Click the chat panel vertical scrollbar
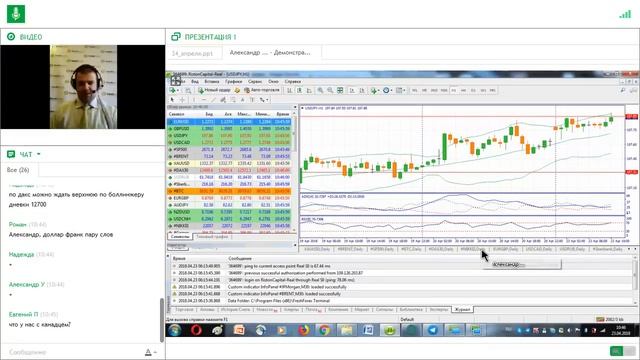Image resolution: width=640 pixels, height=360 pixels. click(162, 320)
